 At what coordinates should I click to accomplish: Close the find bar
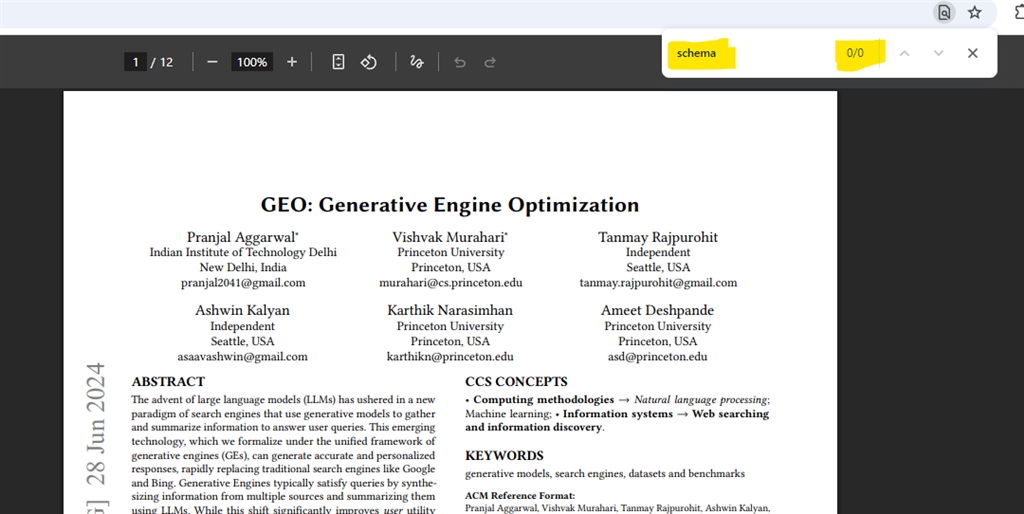click(x=972, y=53)
